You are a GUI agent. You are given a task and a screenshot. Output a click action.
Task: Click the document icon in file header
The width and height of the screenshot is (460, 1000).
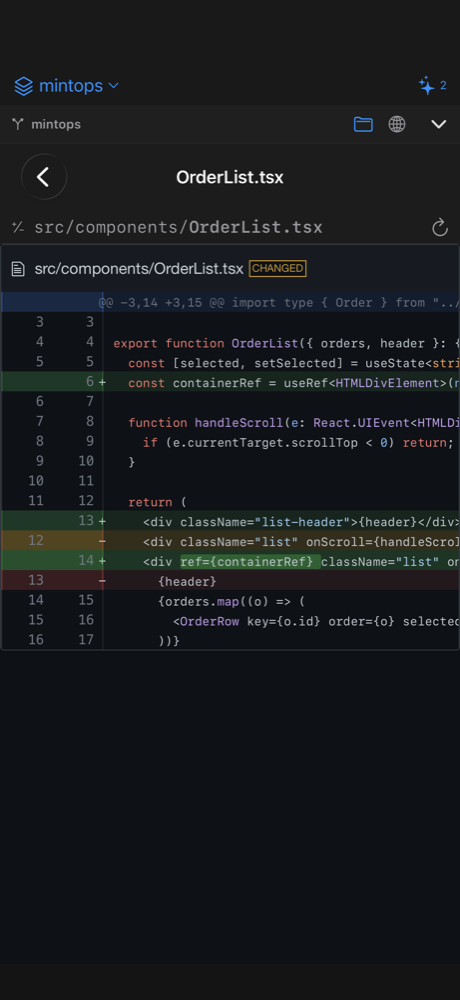(19, 269)
